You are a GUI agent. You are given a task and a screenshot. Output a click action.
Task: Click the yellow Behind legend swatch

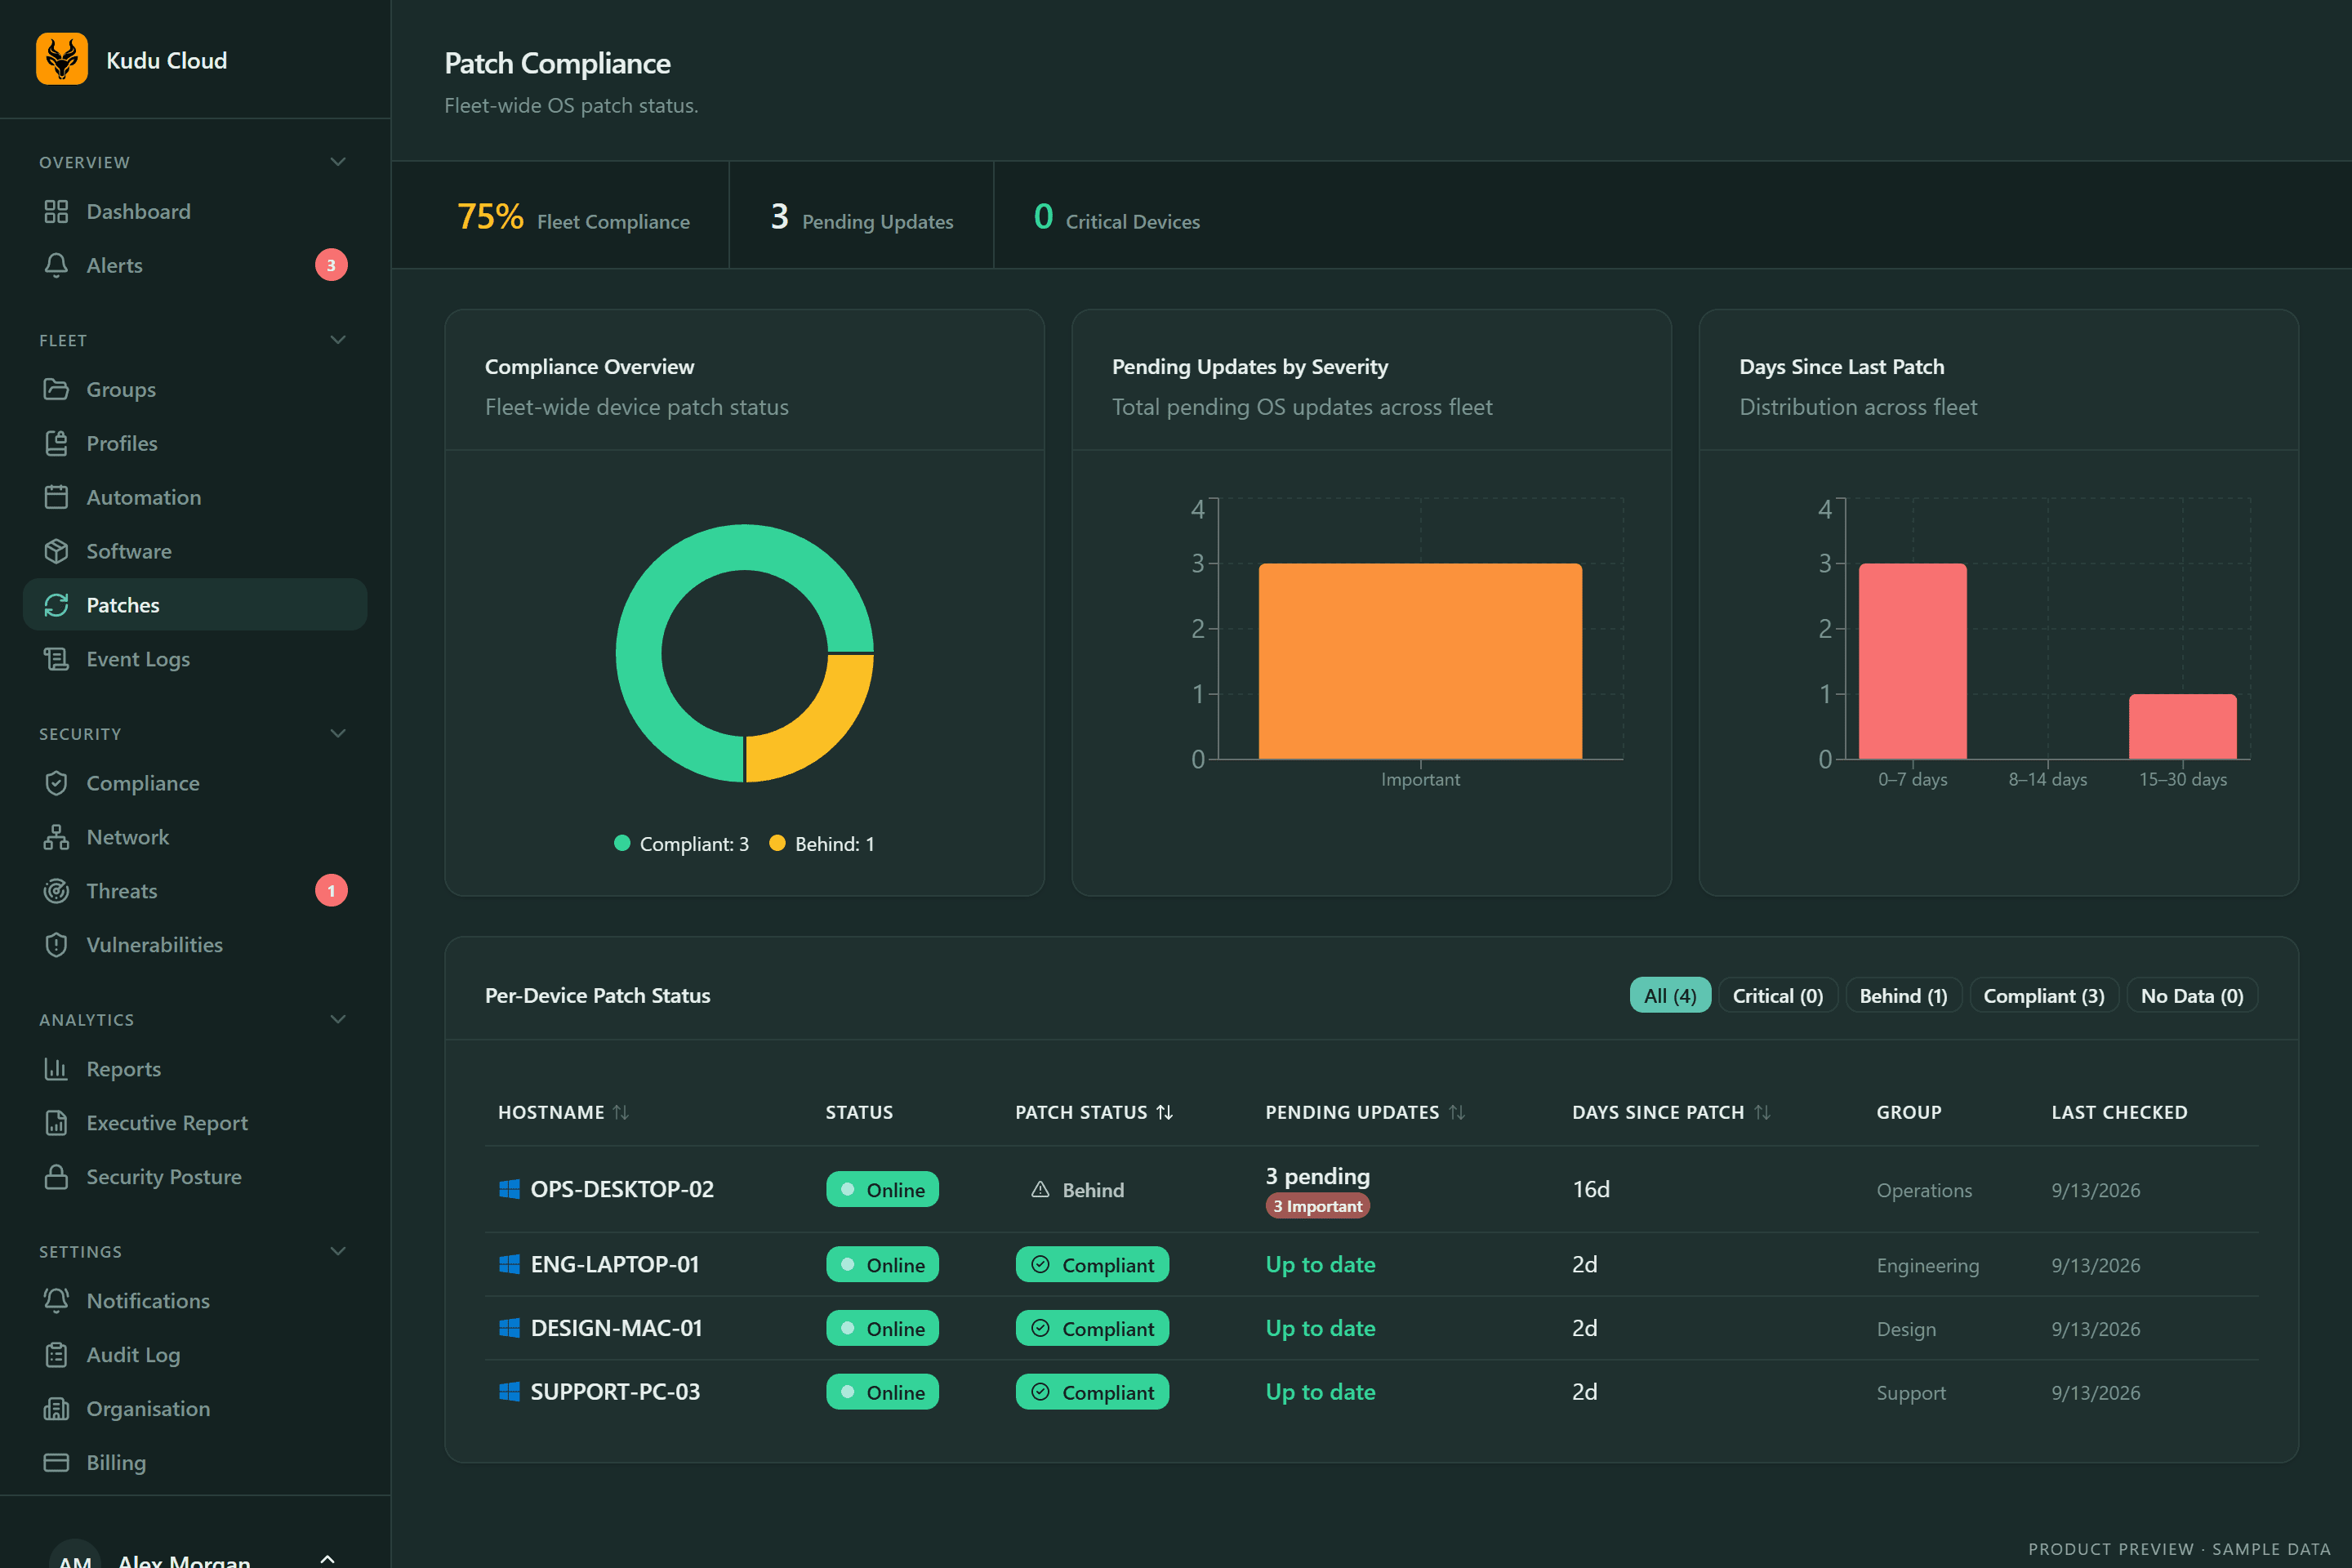click(777, 843)
